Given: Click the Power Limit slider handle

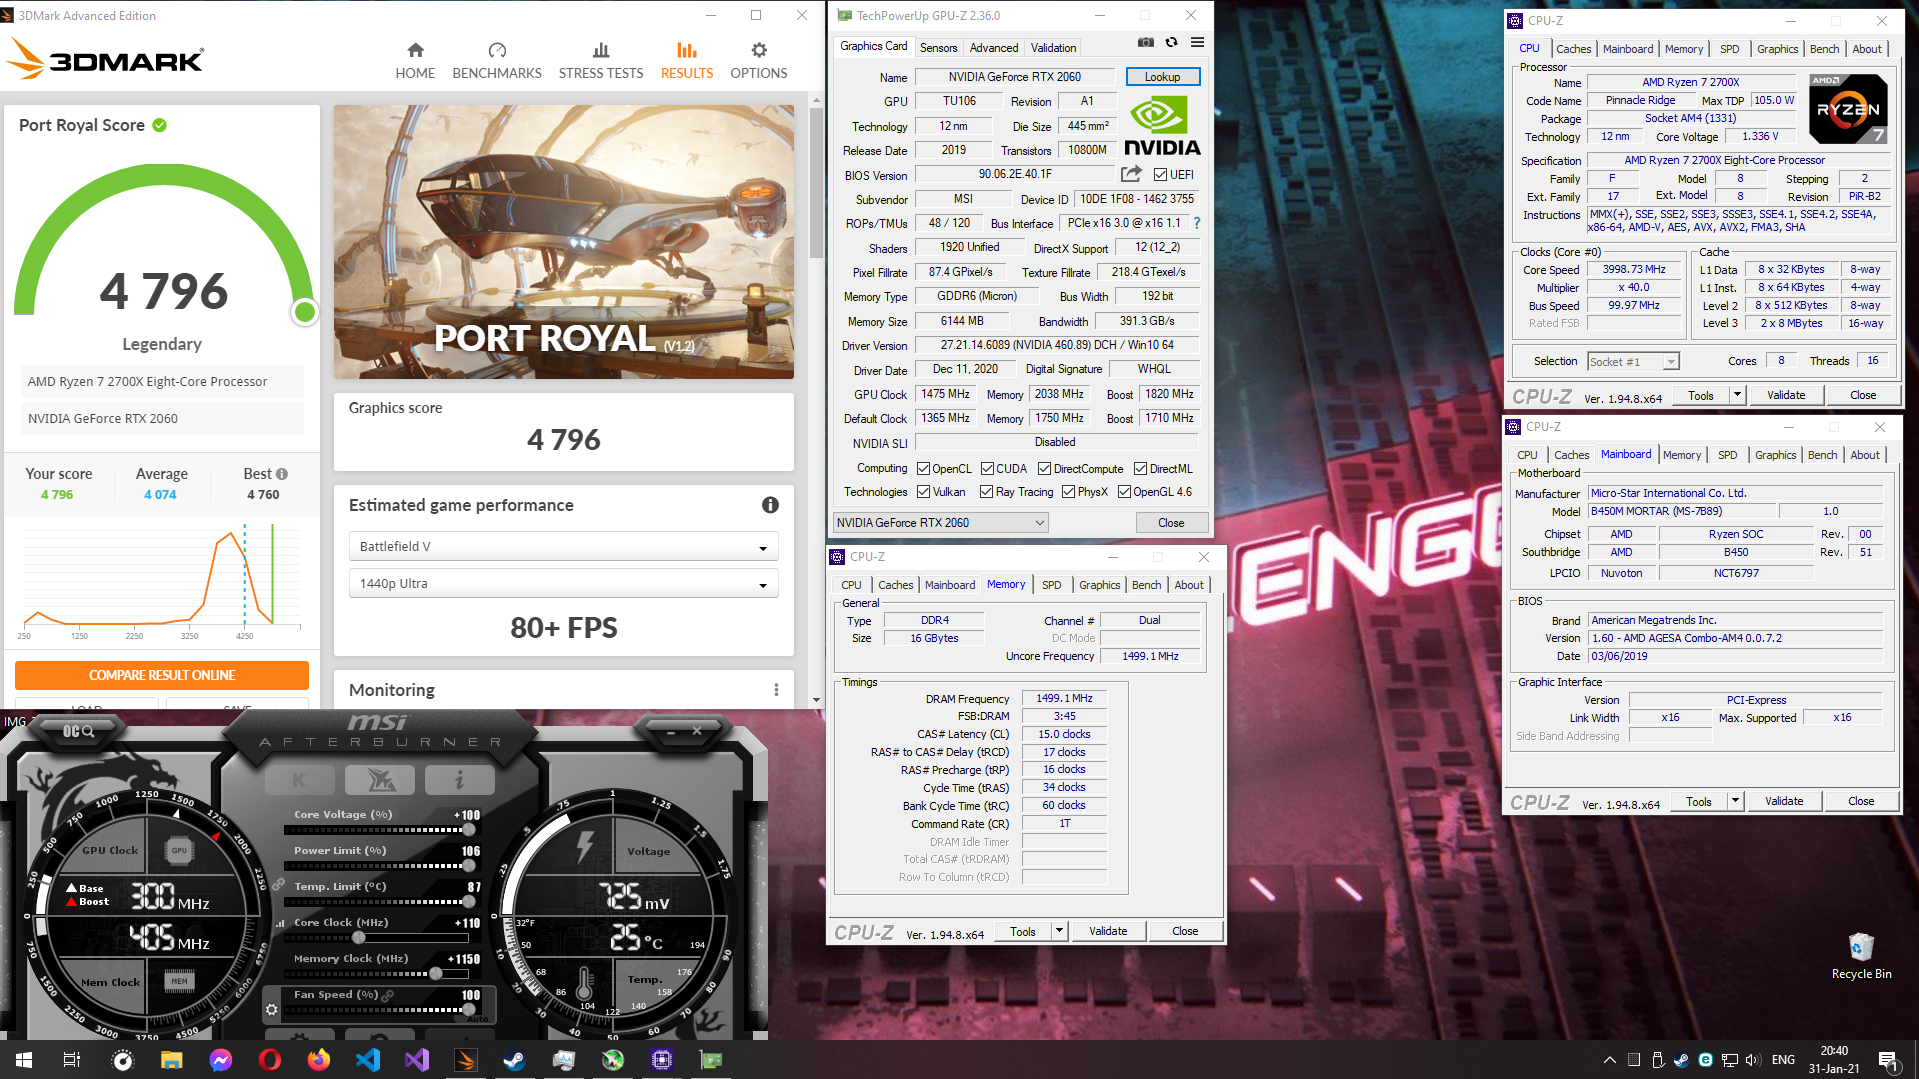Looking at the screenshot, I should 468,866.
